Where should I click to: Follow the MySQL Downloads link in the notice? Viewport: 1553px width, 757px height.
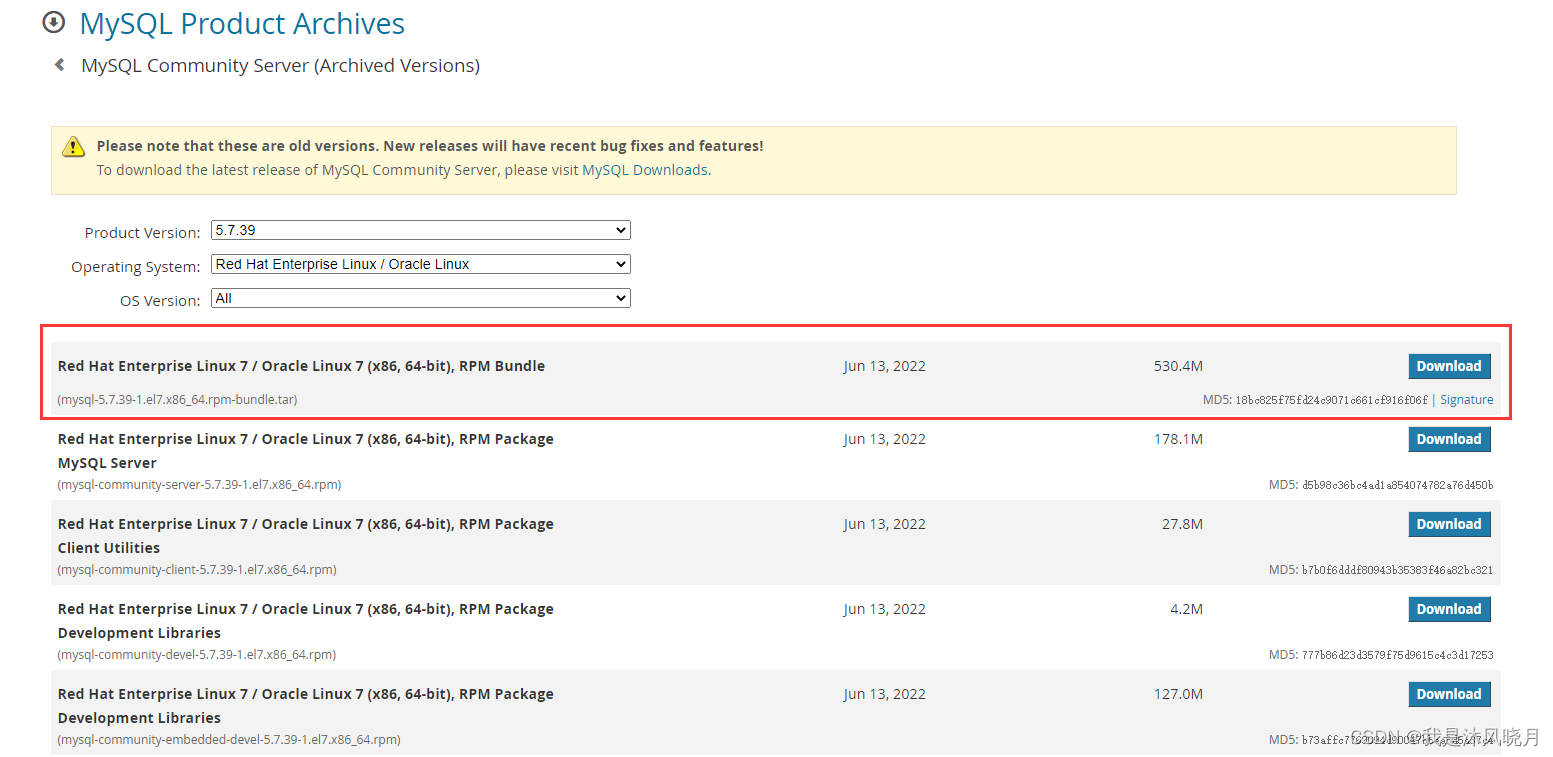645,170
